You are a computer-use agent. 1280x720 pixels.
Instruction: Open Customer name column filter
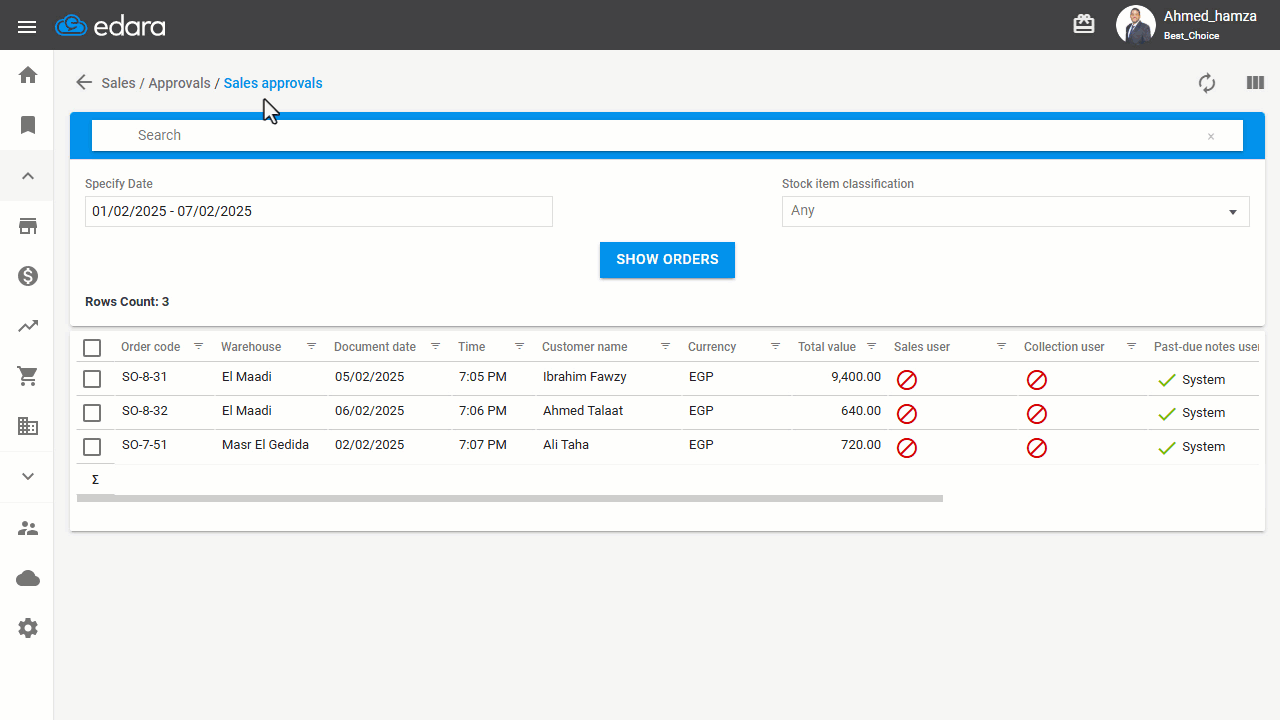[665, 346]
